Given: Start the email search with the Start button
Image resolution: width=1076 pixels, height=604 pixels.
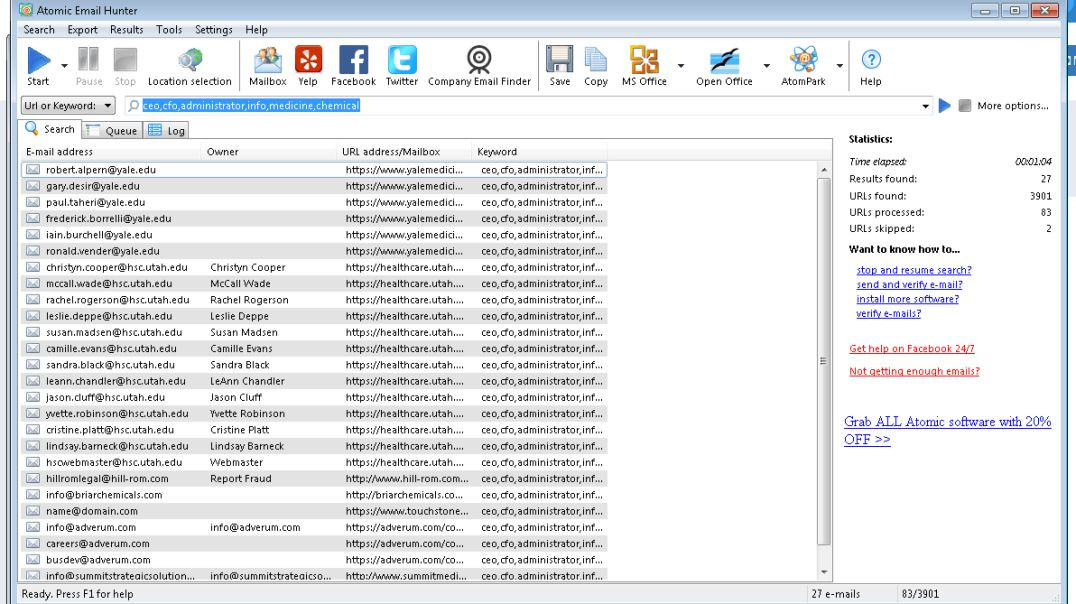Looking at the screenshot, I should (x=38, y=66).
